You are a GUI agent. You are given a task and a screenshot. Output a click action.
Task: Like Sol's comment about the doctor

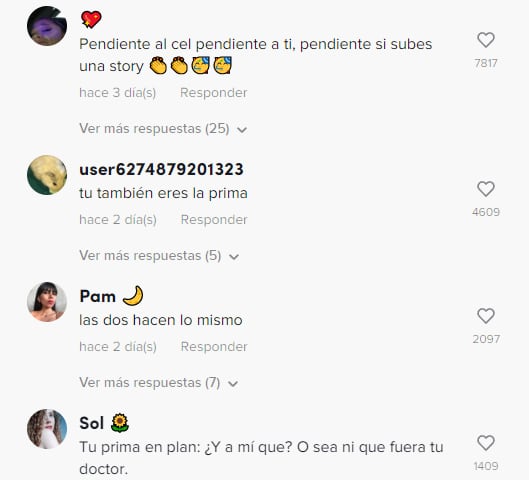(x=486, y=443)
